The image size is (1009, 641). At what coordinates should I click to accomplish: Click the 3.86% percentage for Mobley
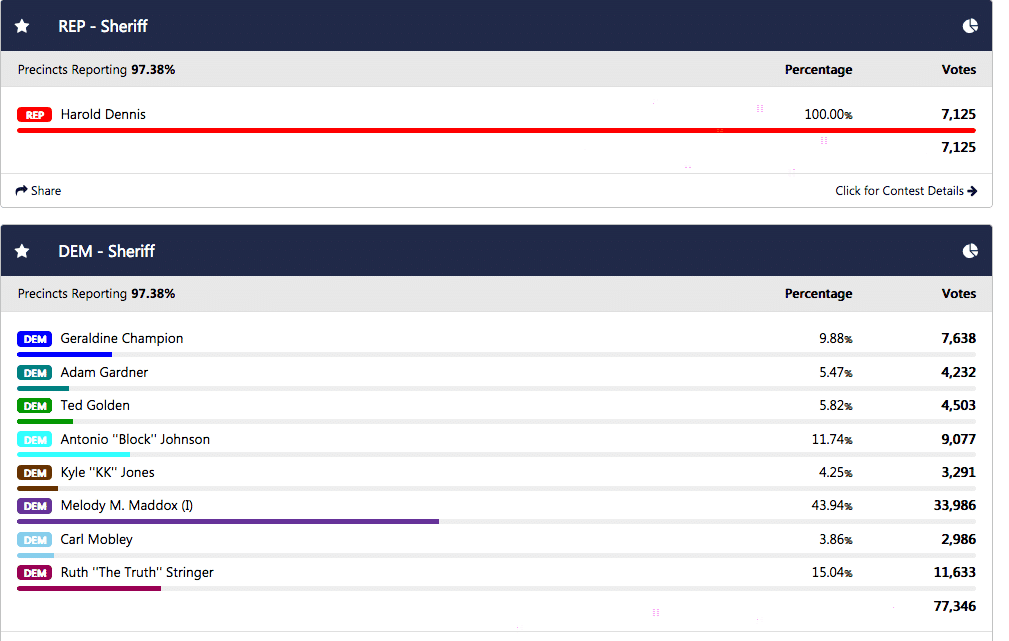(x=835, y=539)
